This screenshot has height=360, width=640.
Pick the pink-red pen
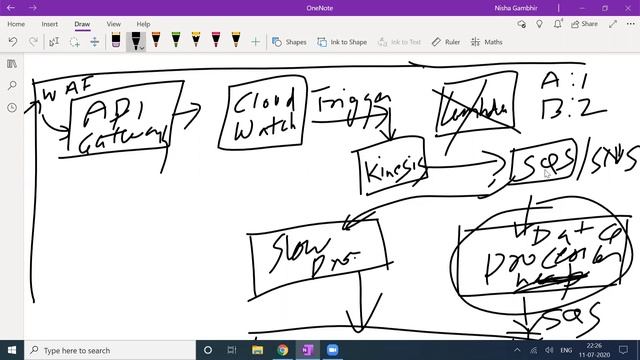(216, 40)
